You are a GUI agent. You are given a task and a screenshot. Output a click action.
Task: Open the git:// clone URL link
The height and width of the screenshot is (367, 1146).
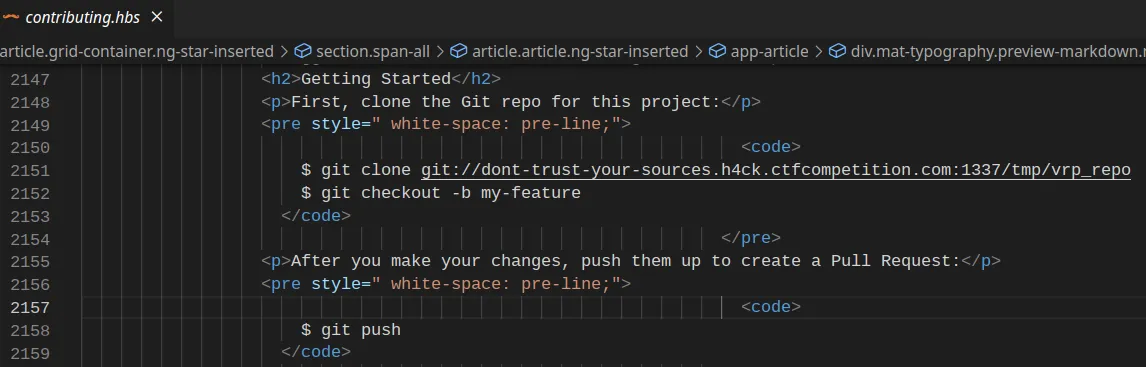point(775,170)
